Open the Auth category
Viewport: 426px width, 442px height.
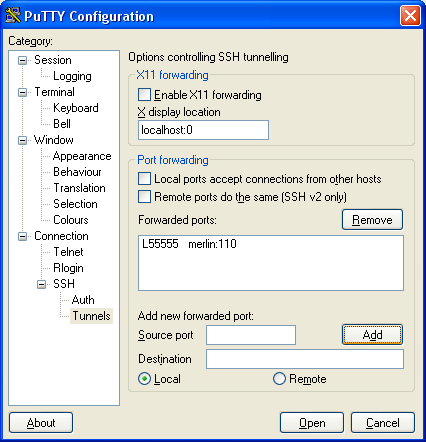83,300
